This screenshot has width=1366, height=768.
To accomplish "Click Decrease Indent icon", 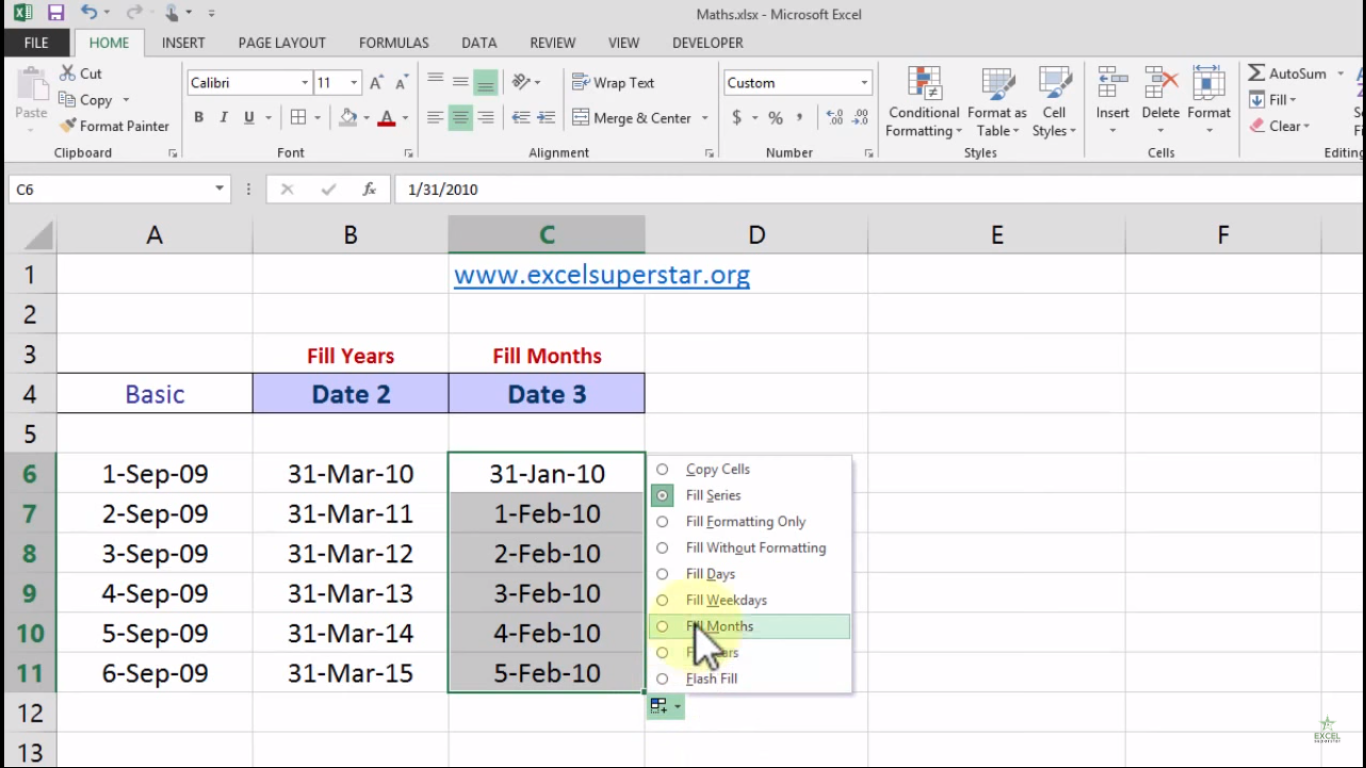I will (521, 118).
